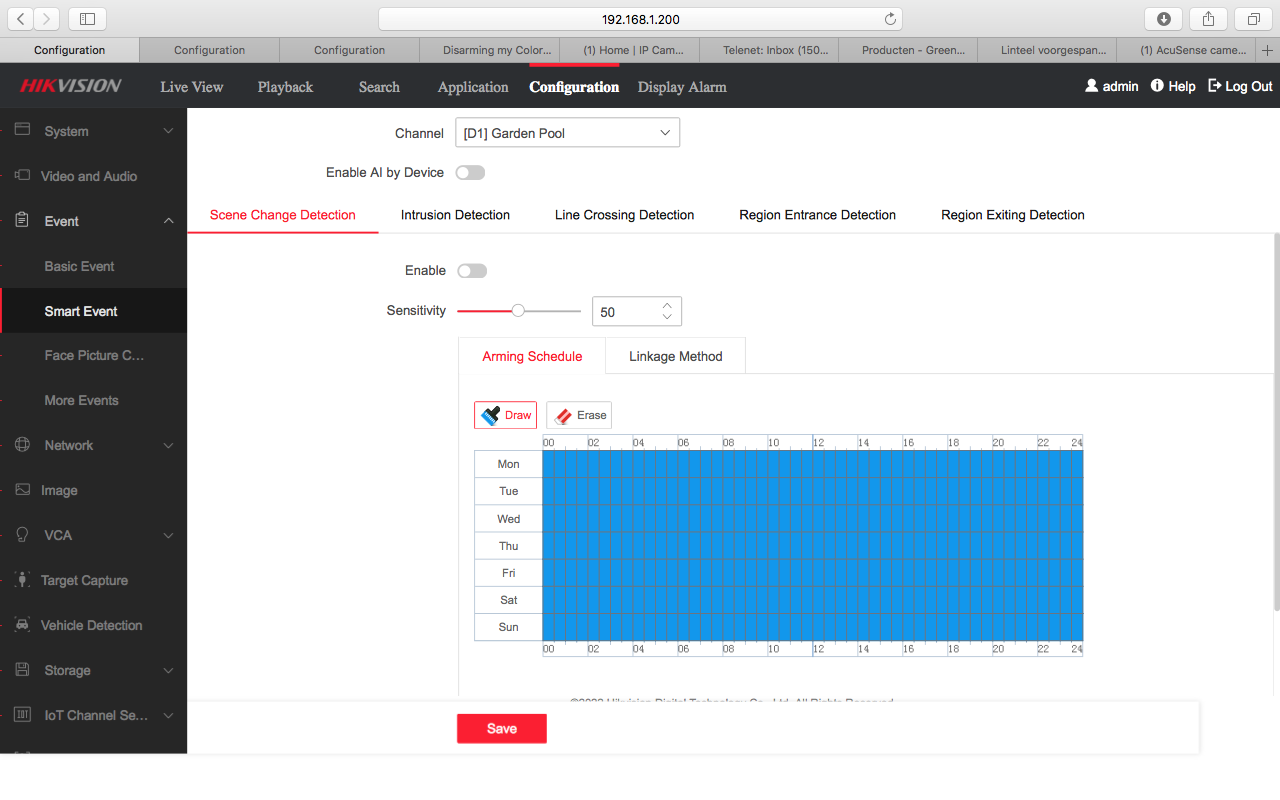Click the Sensitivity slider handle

(x=518, y=311)
